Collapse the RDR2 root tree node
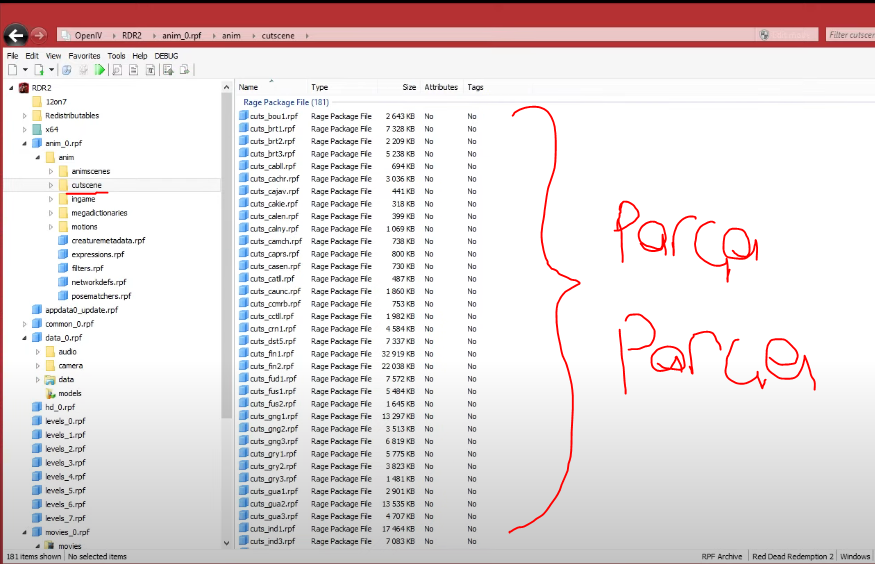Image resolution: width=875 pixels, height=564 pixels. click(11, 88)
